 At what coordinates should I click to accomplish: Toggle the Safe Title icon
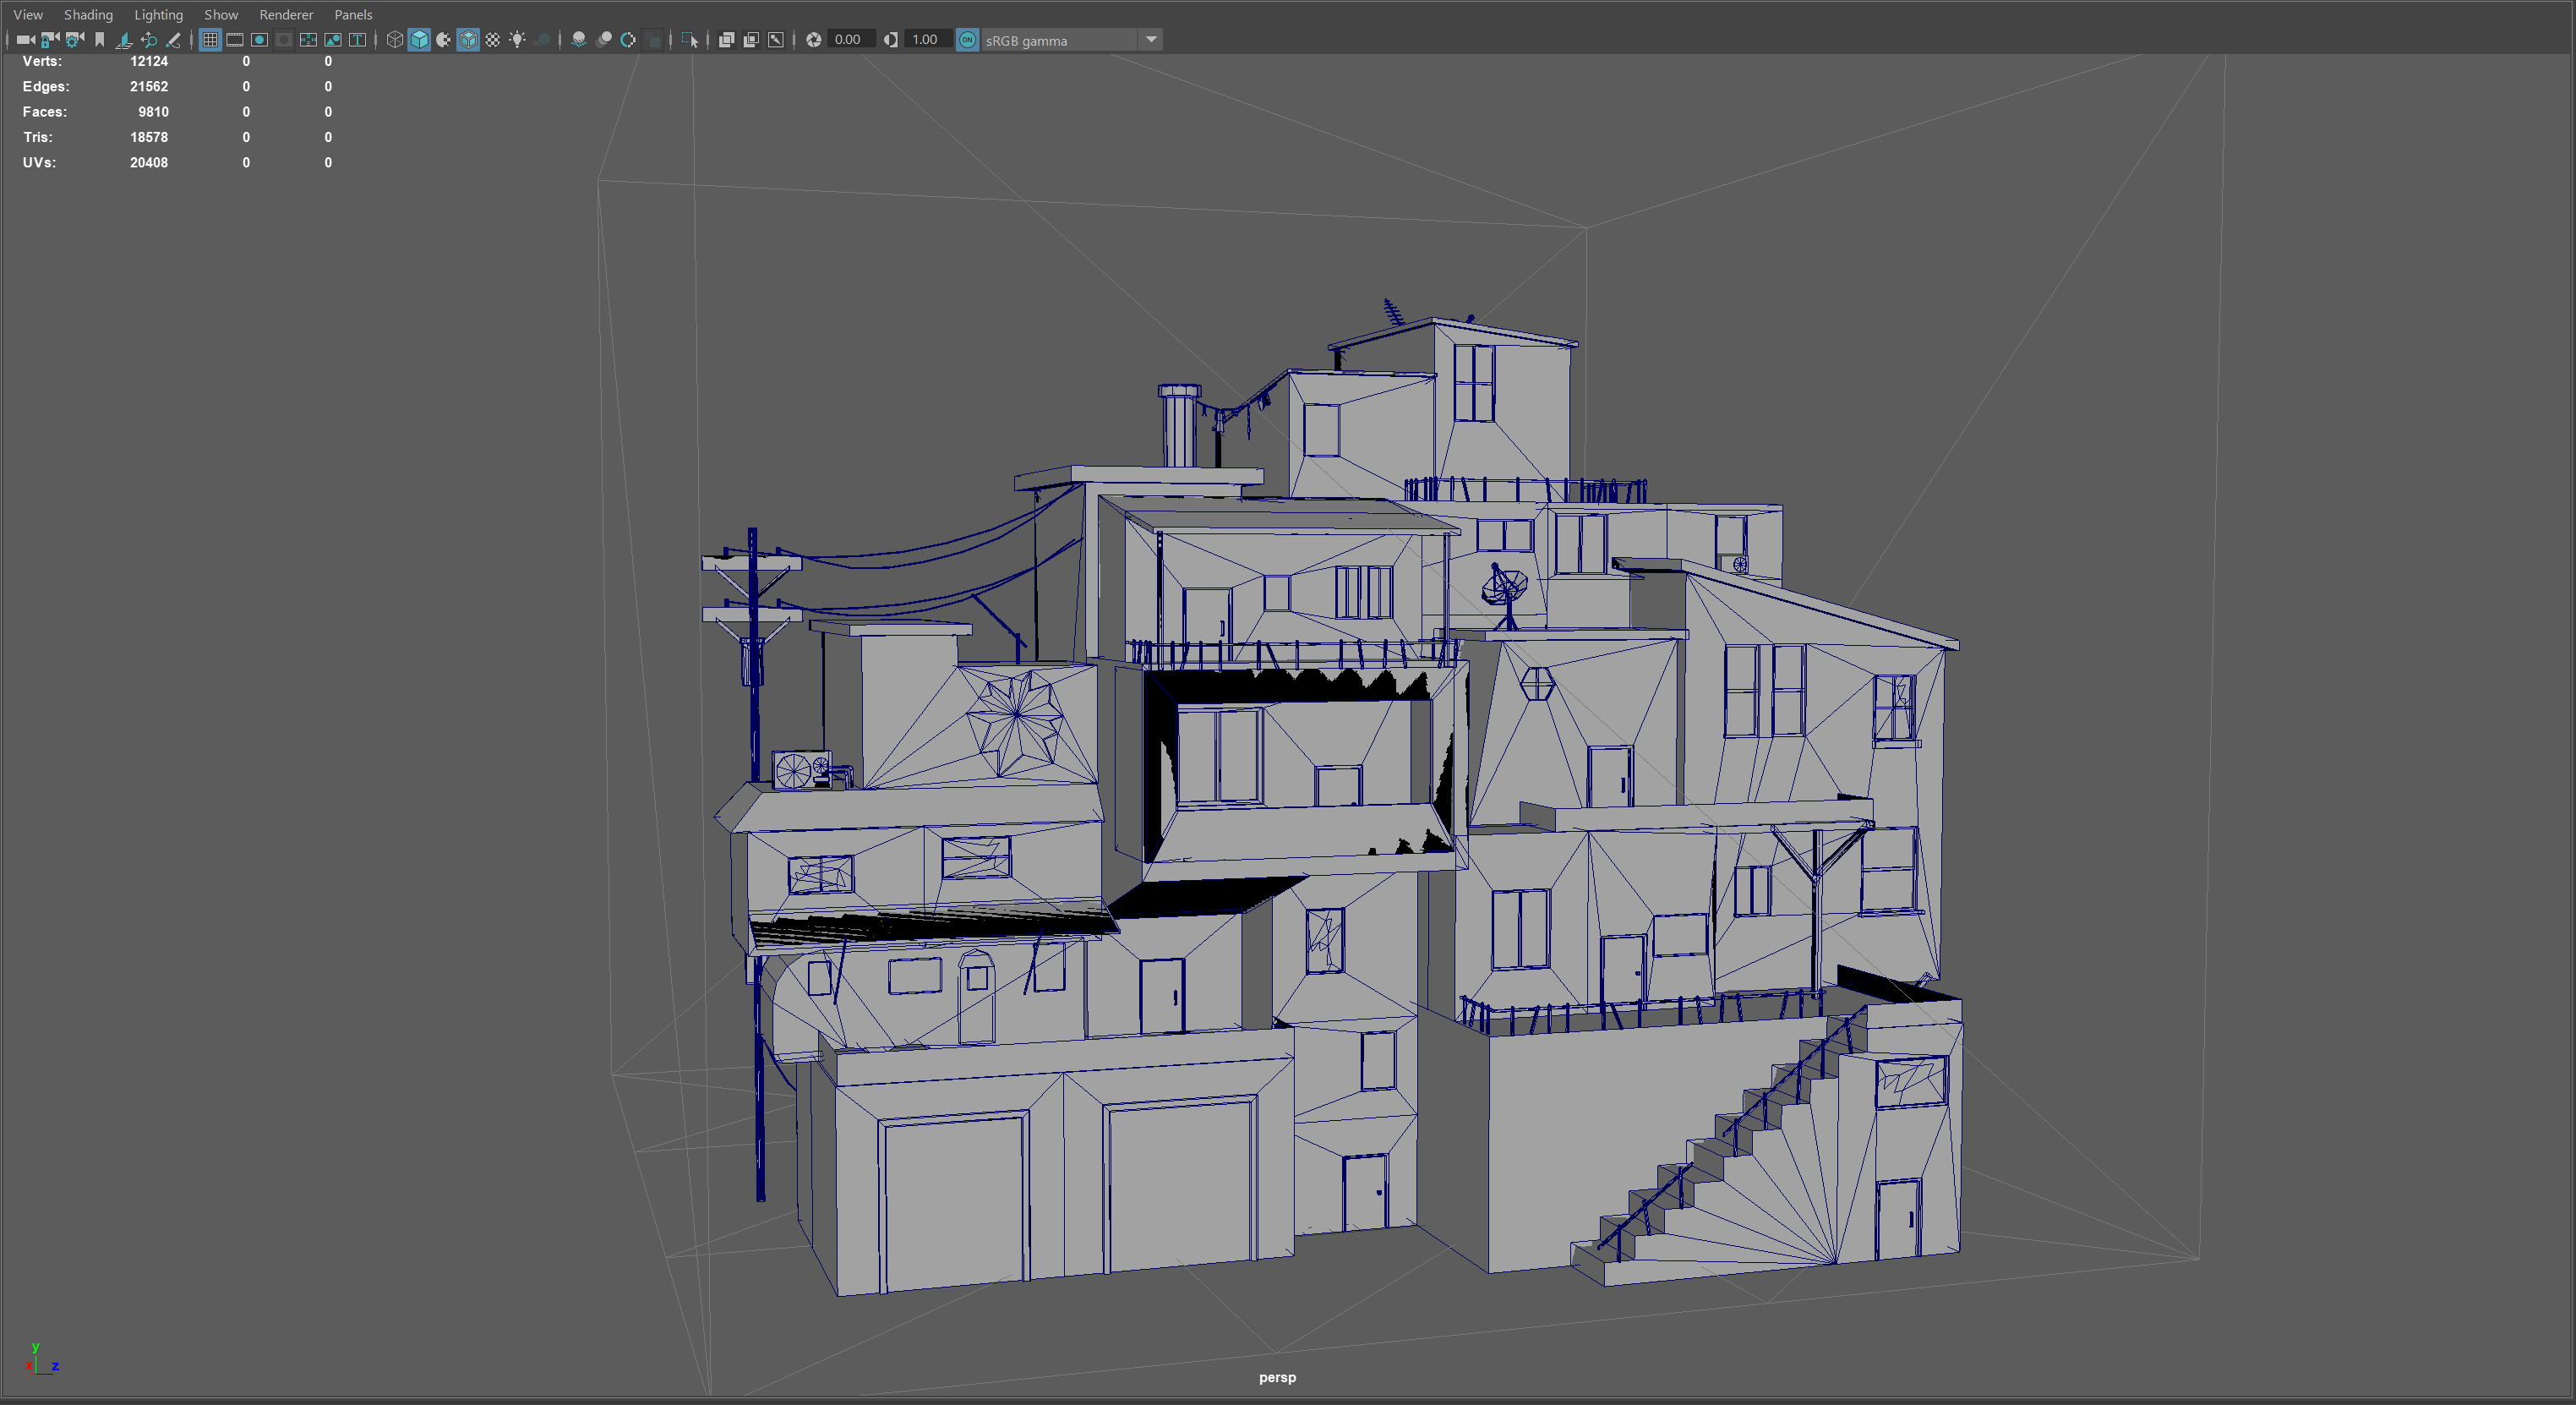357,40
